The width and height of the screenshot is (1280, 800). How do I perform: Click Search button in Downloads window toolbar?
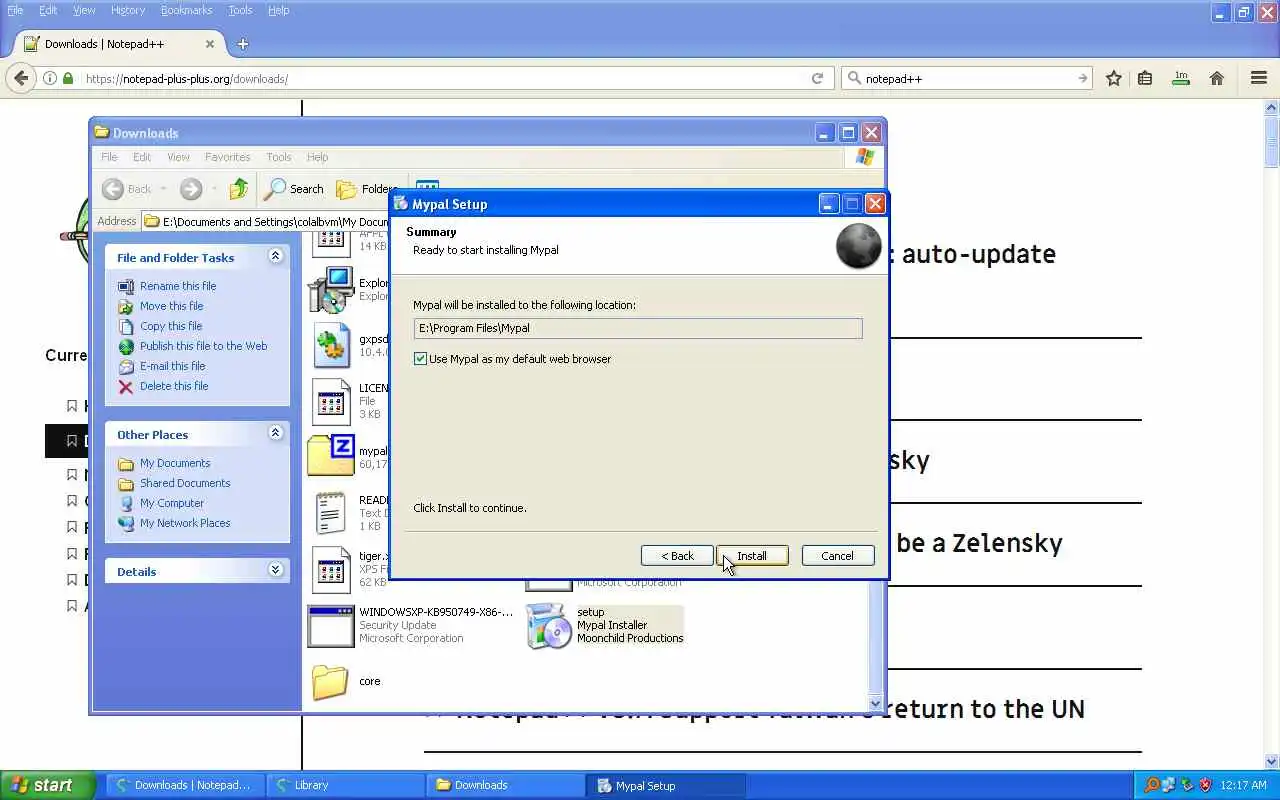pos(294,188)
